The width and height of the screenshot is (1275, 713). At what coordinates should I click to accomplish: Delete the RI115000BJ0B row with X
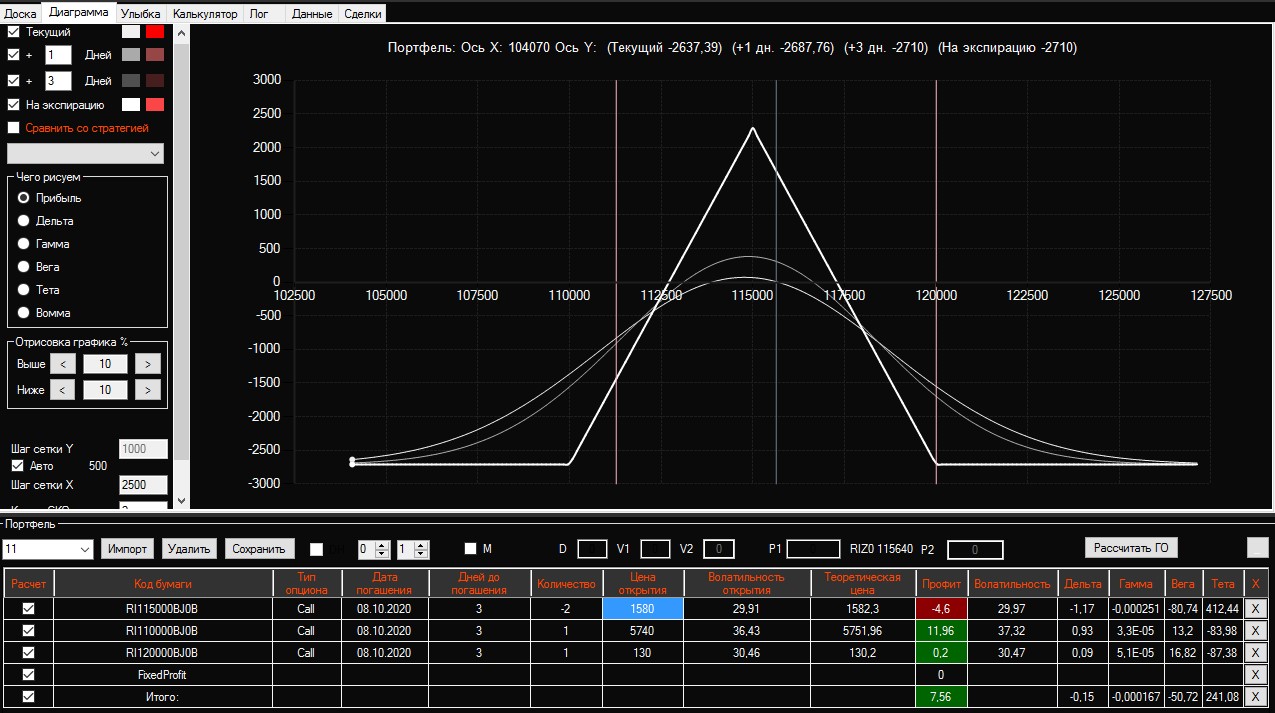(1255, 608)
